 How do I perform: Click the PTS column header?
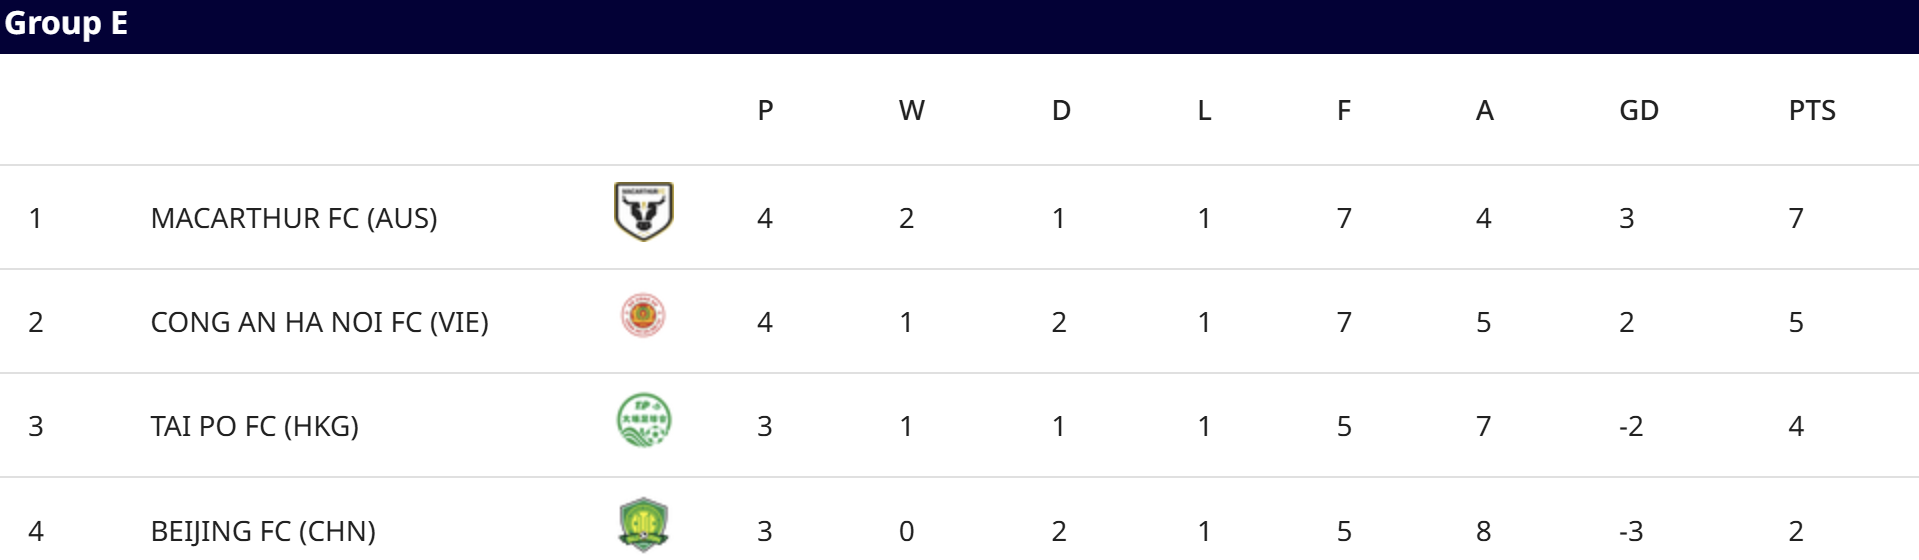click(1811, 110)
